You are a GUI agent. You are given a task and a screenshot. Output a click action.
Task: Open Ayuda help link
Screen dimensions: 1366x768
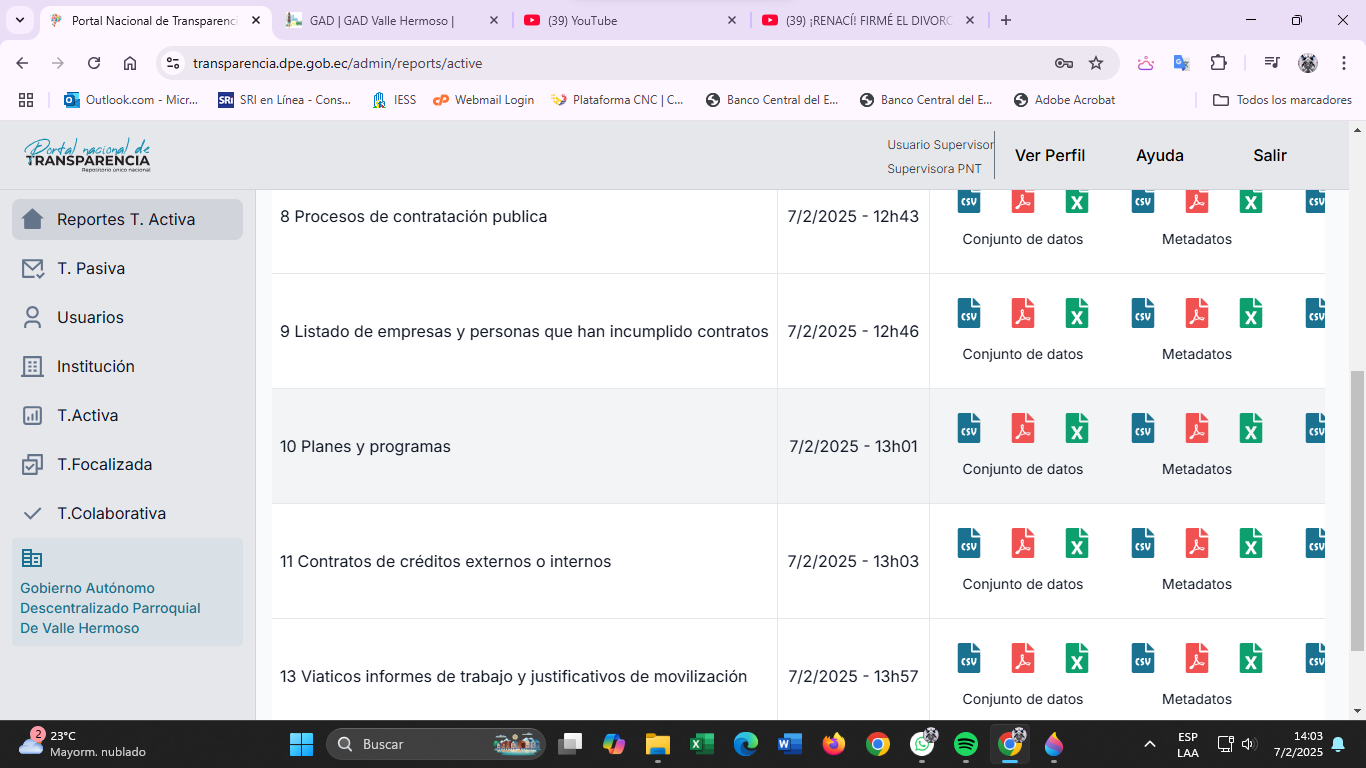point(1159,155)
